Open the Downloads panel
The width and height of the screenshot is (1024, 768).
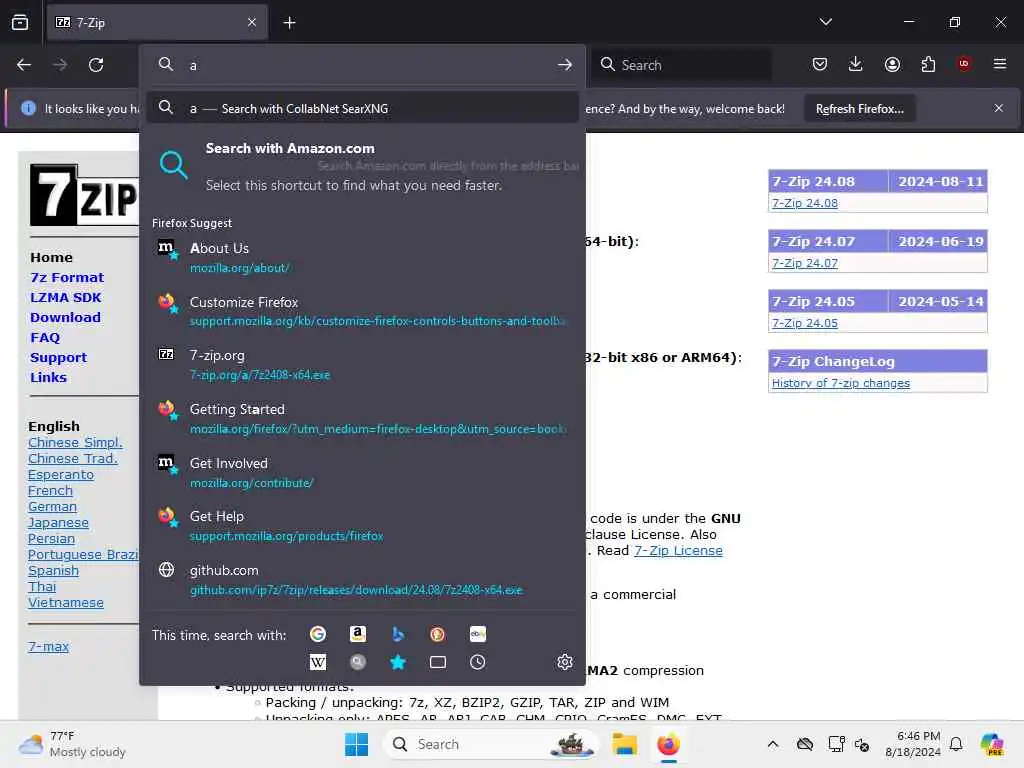coord(856,64)
